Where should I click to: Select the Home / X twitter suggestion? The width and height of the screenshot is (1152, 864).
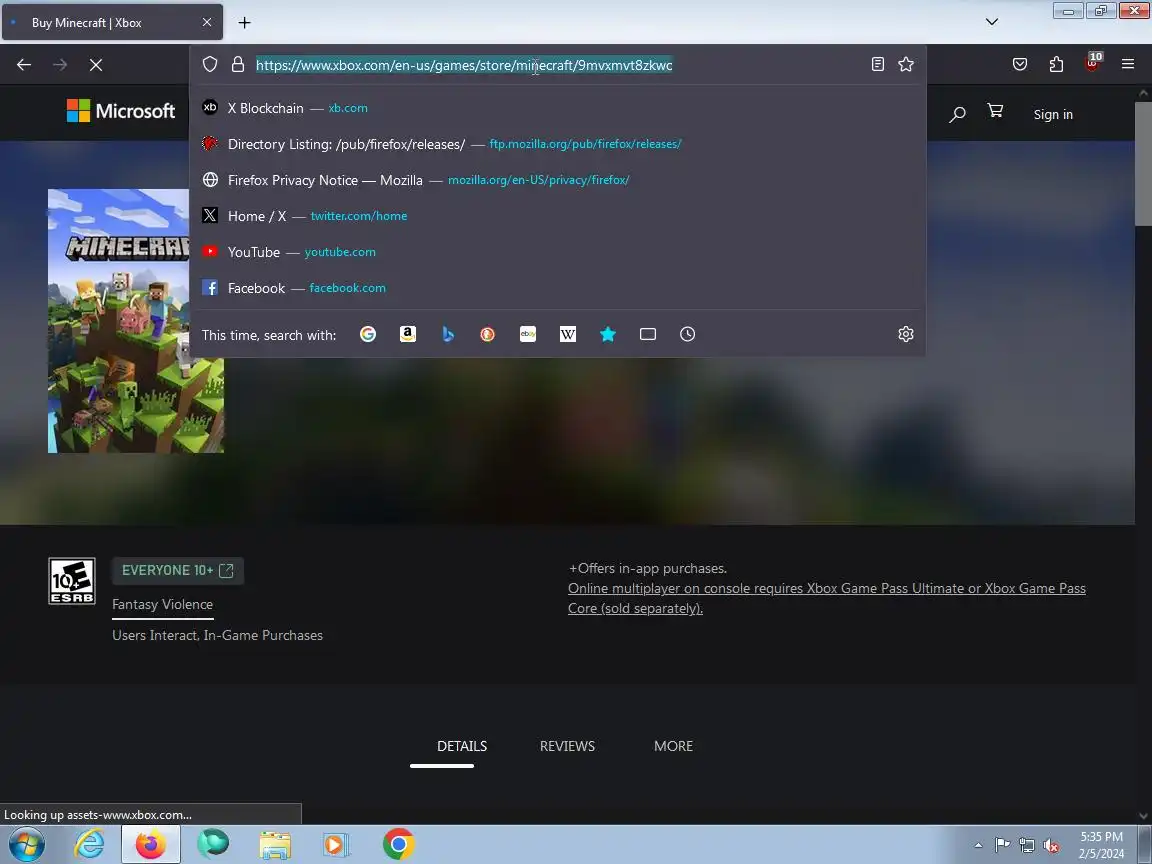tap(558, 216)
